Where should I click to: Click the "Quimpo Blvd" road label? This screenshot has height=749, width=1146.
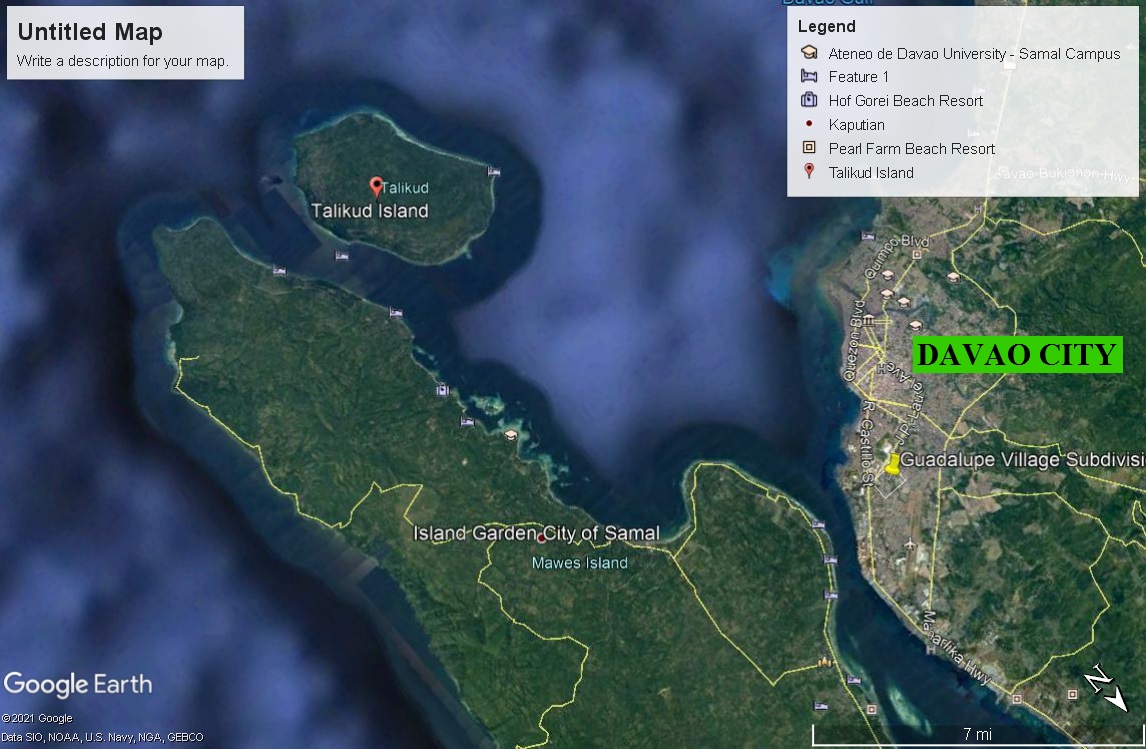(x=897, y=256)
